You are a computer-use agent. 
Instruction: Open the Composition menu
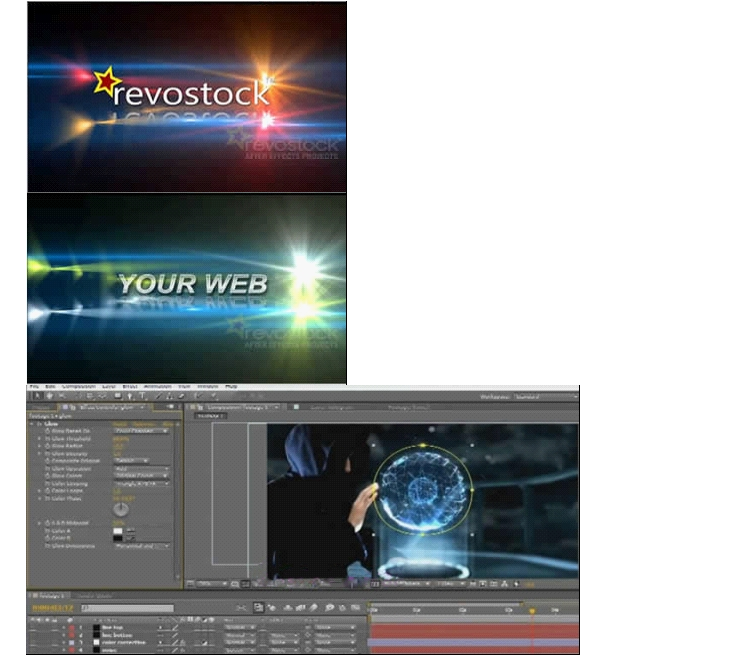pos(79,387)
